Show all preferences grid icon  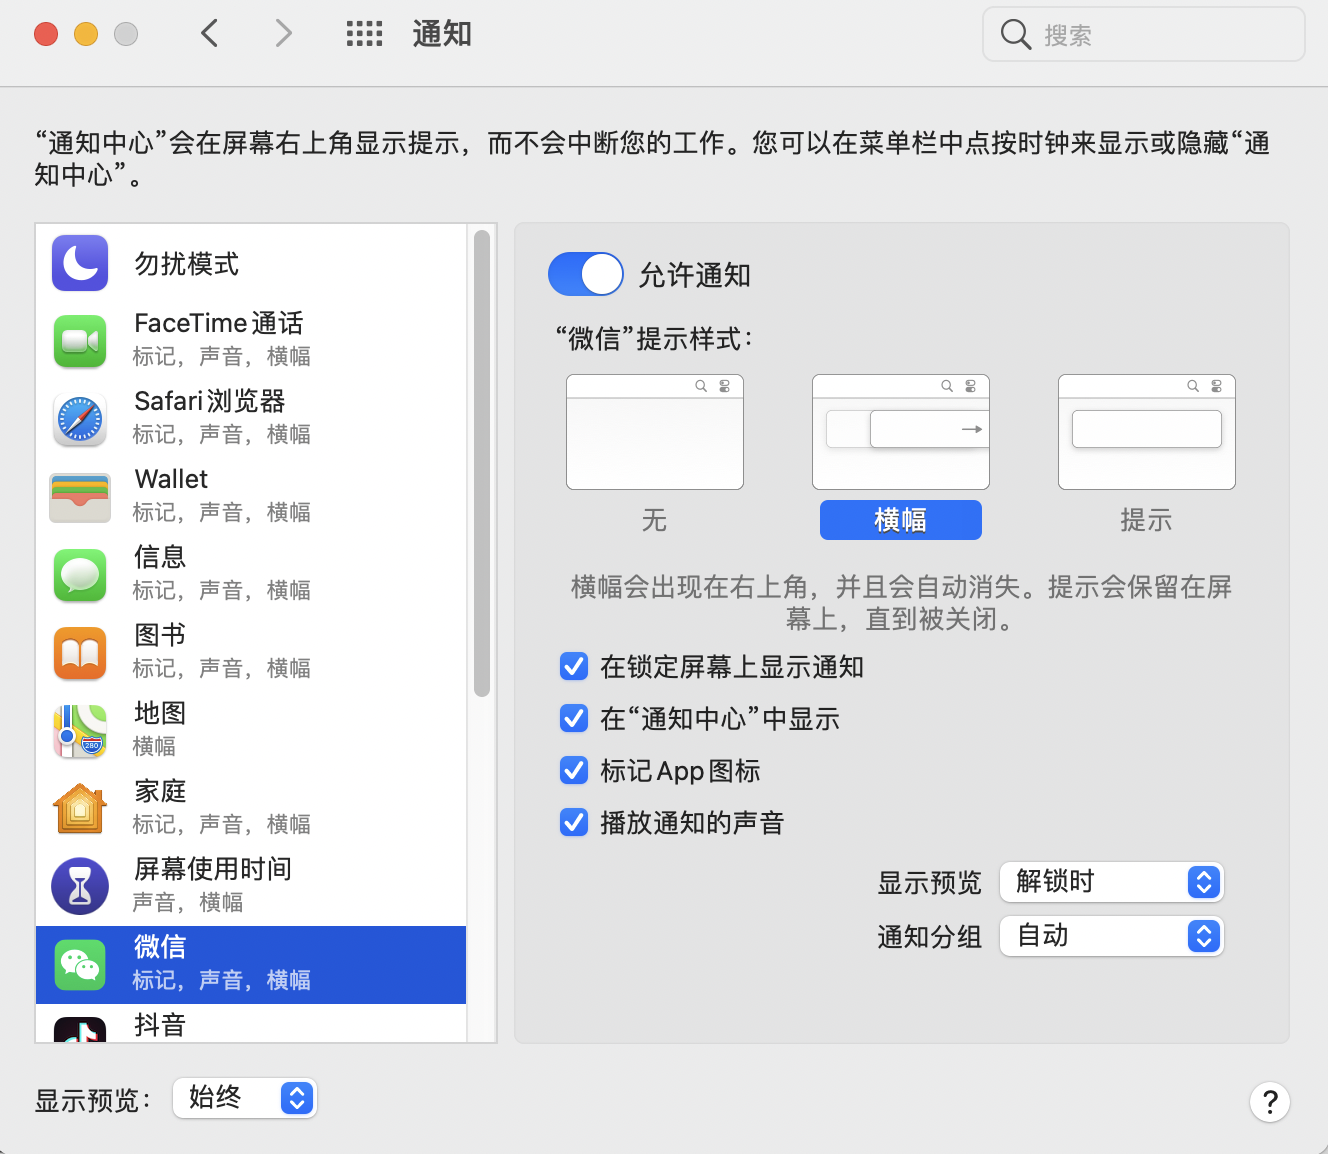pos(364,34)
